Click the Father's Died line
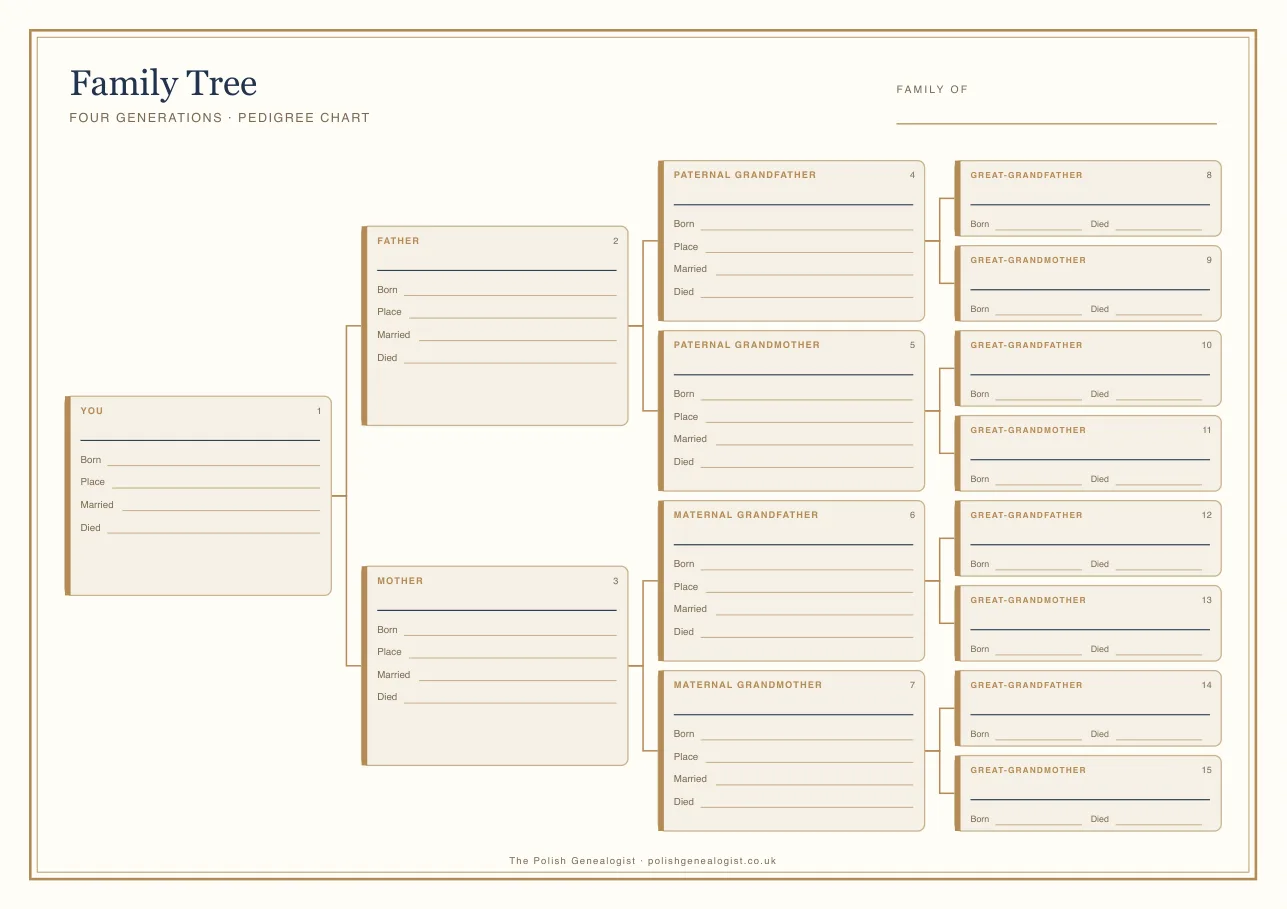1287x909 pixels. click(510, 363)
